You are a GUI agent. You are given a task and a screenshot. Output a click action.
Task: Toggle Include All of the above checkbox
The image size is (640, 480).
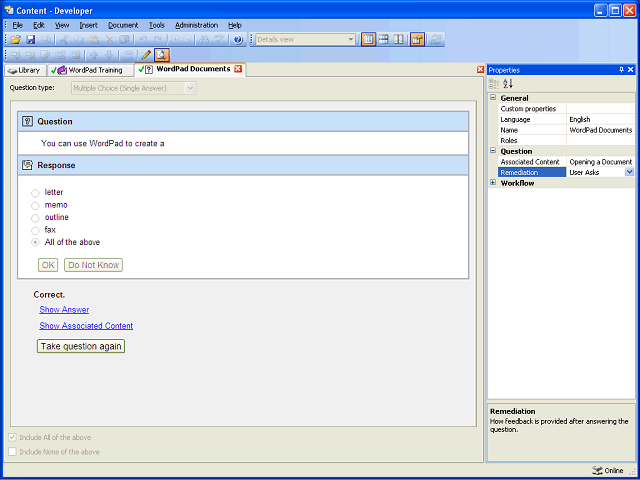[13, 438]
